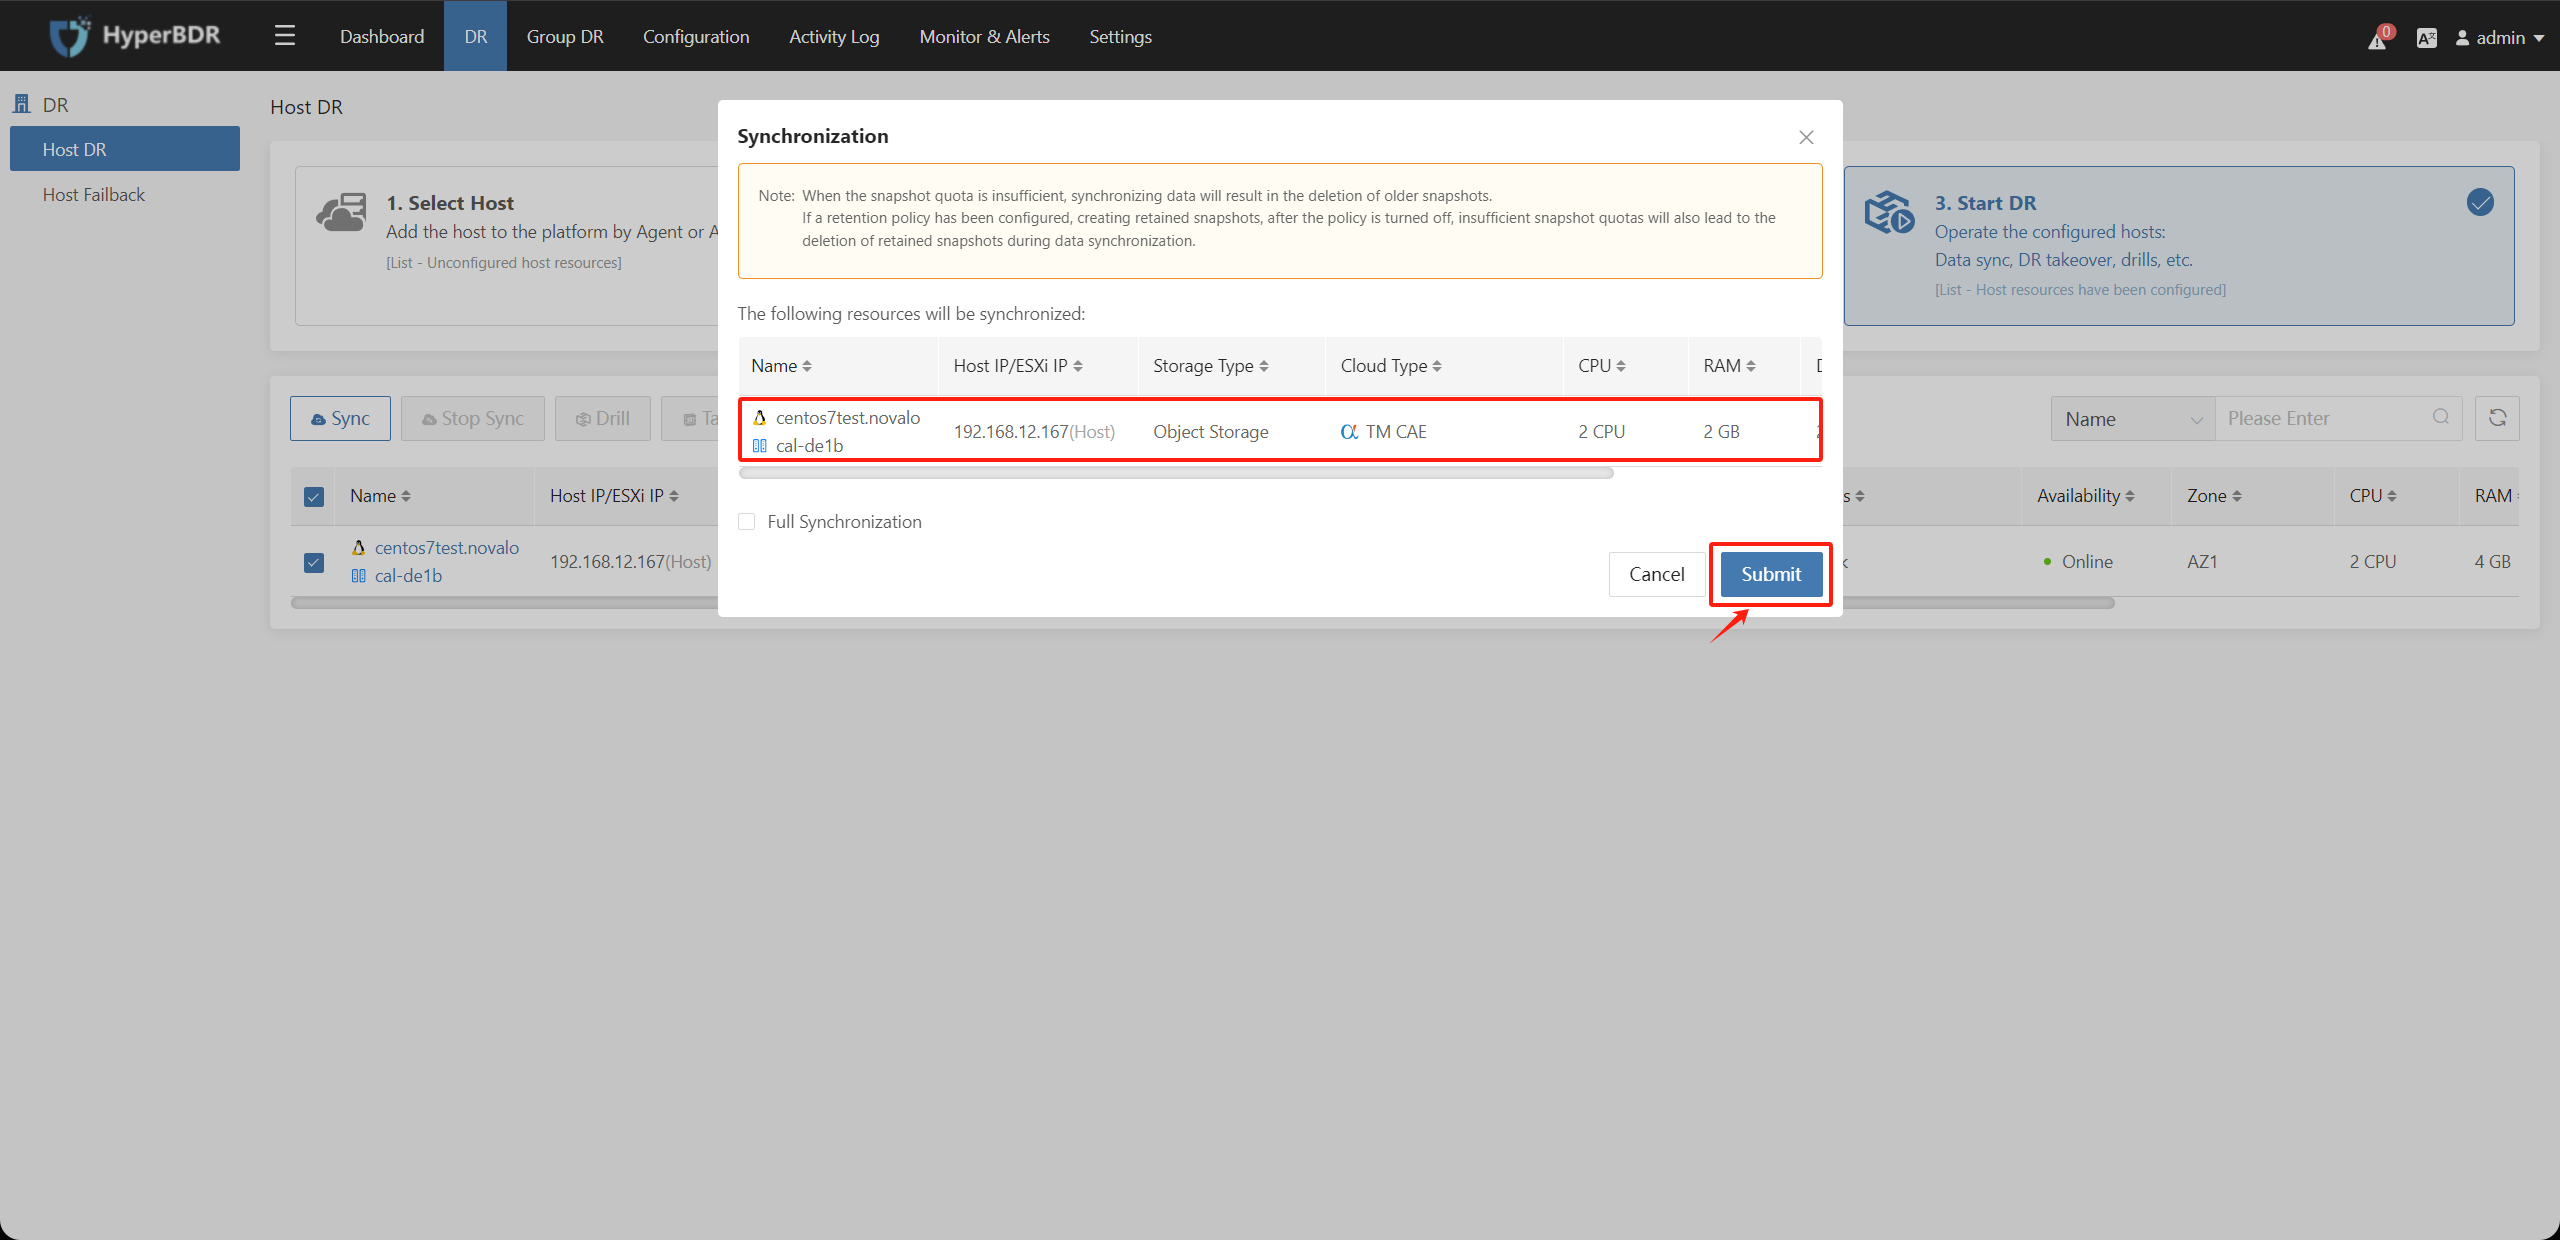Click the refresh list icon button

point(2497,418)
